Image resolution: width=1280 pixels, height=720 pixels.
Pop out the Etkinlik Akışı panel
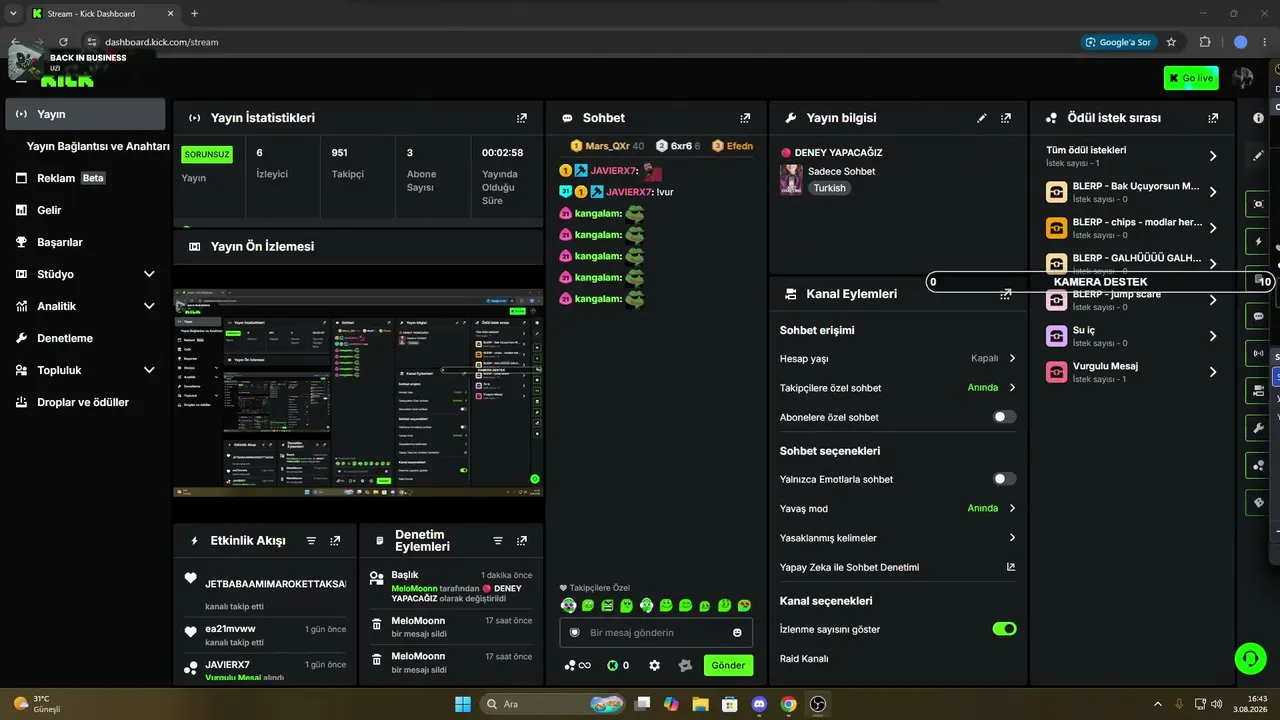tap(335, 541)
